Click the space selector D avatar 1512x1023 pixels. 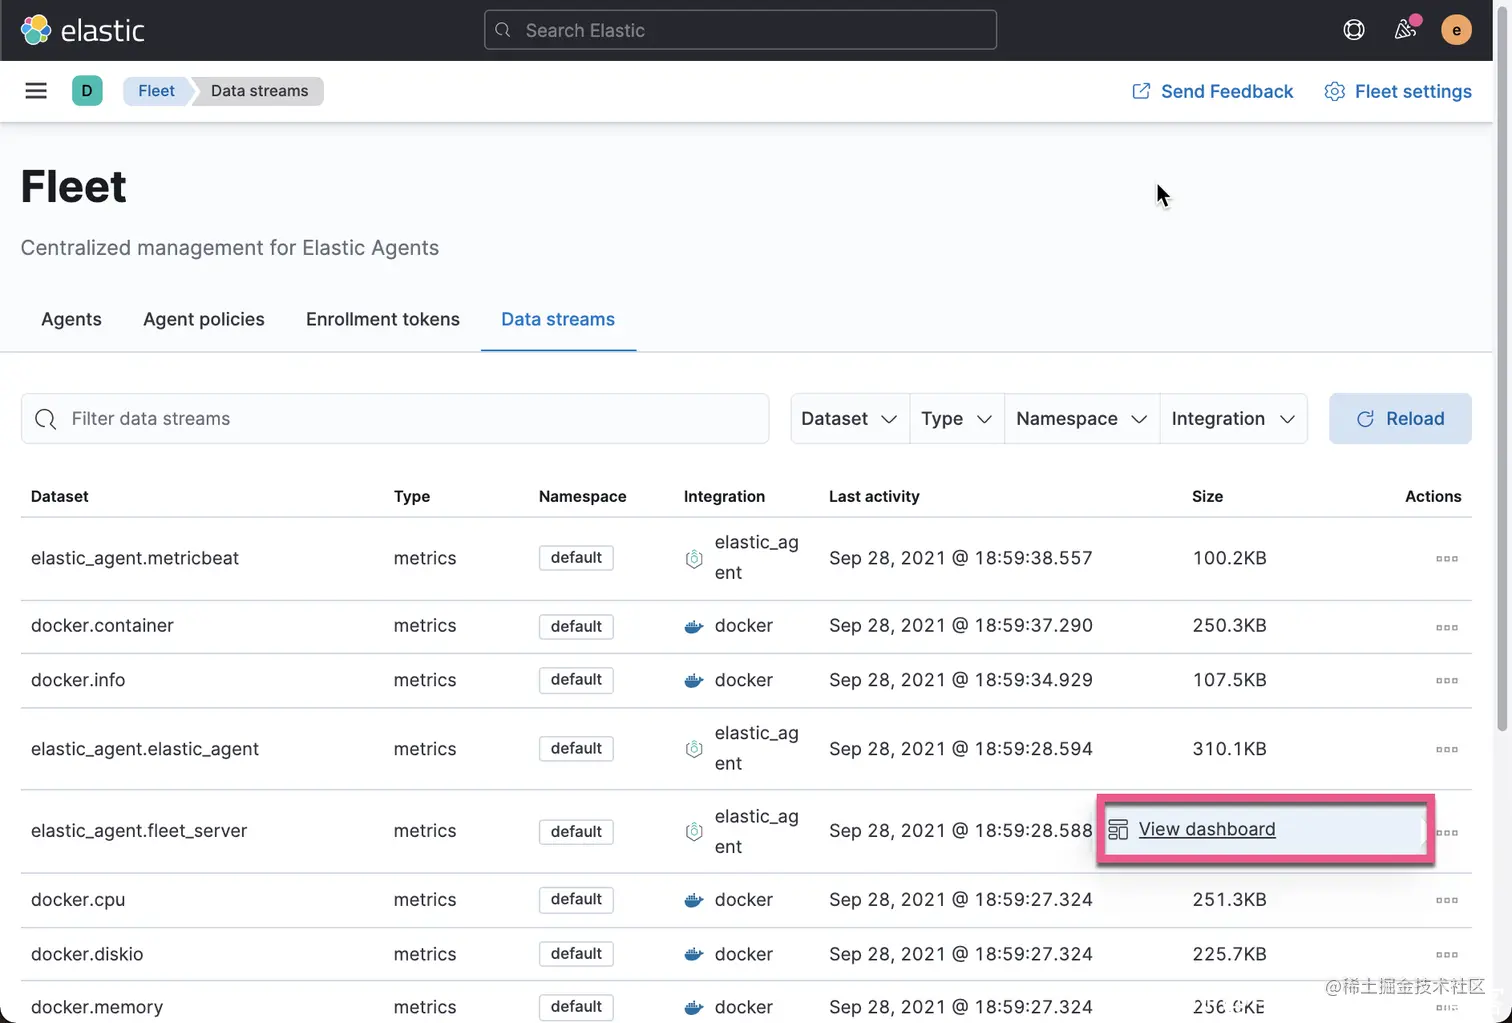point(87,91)
